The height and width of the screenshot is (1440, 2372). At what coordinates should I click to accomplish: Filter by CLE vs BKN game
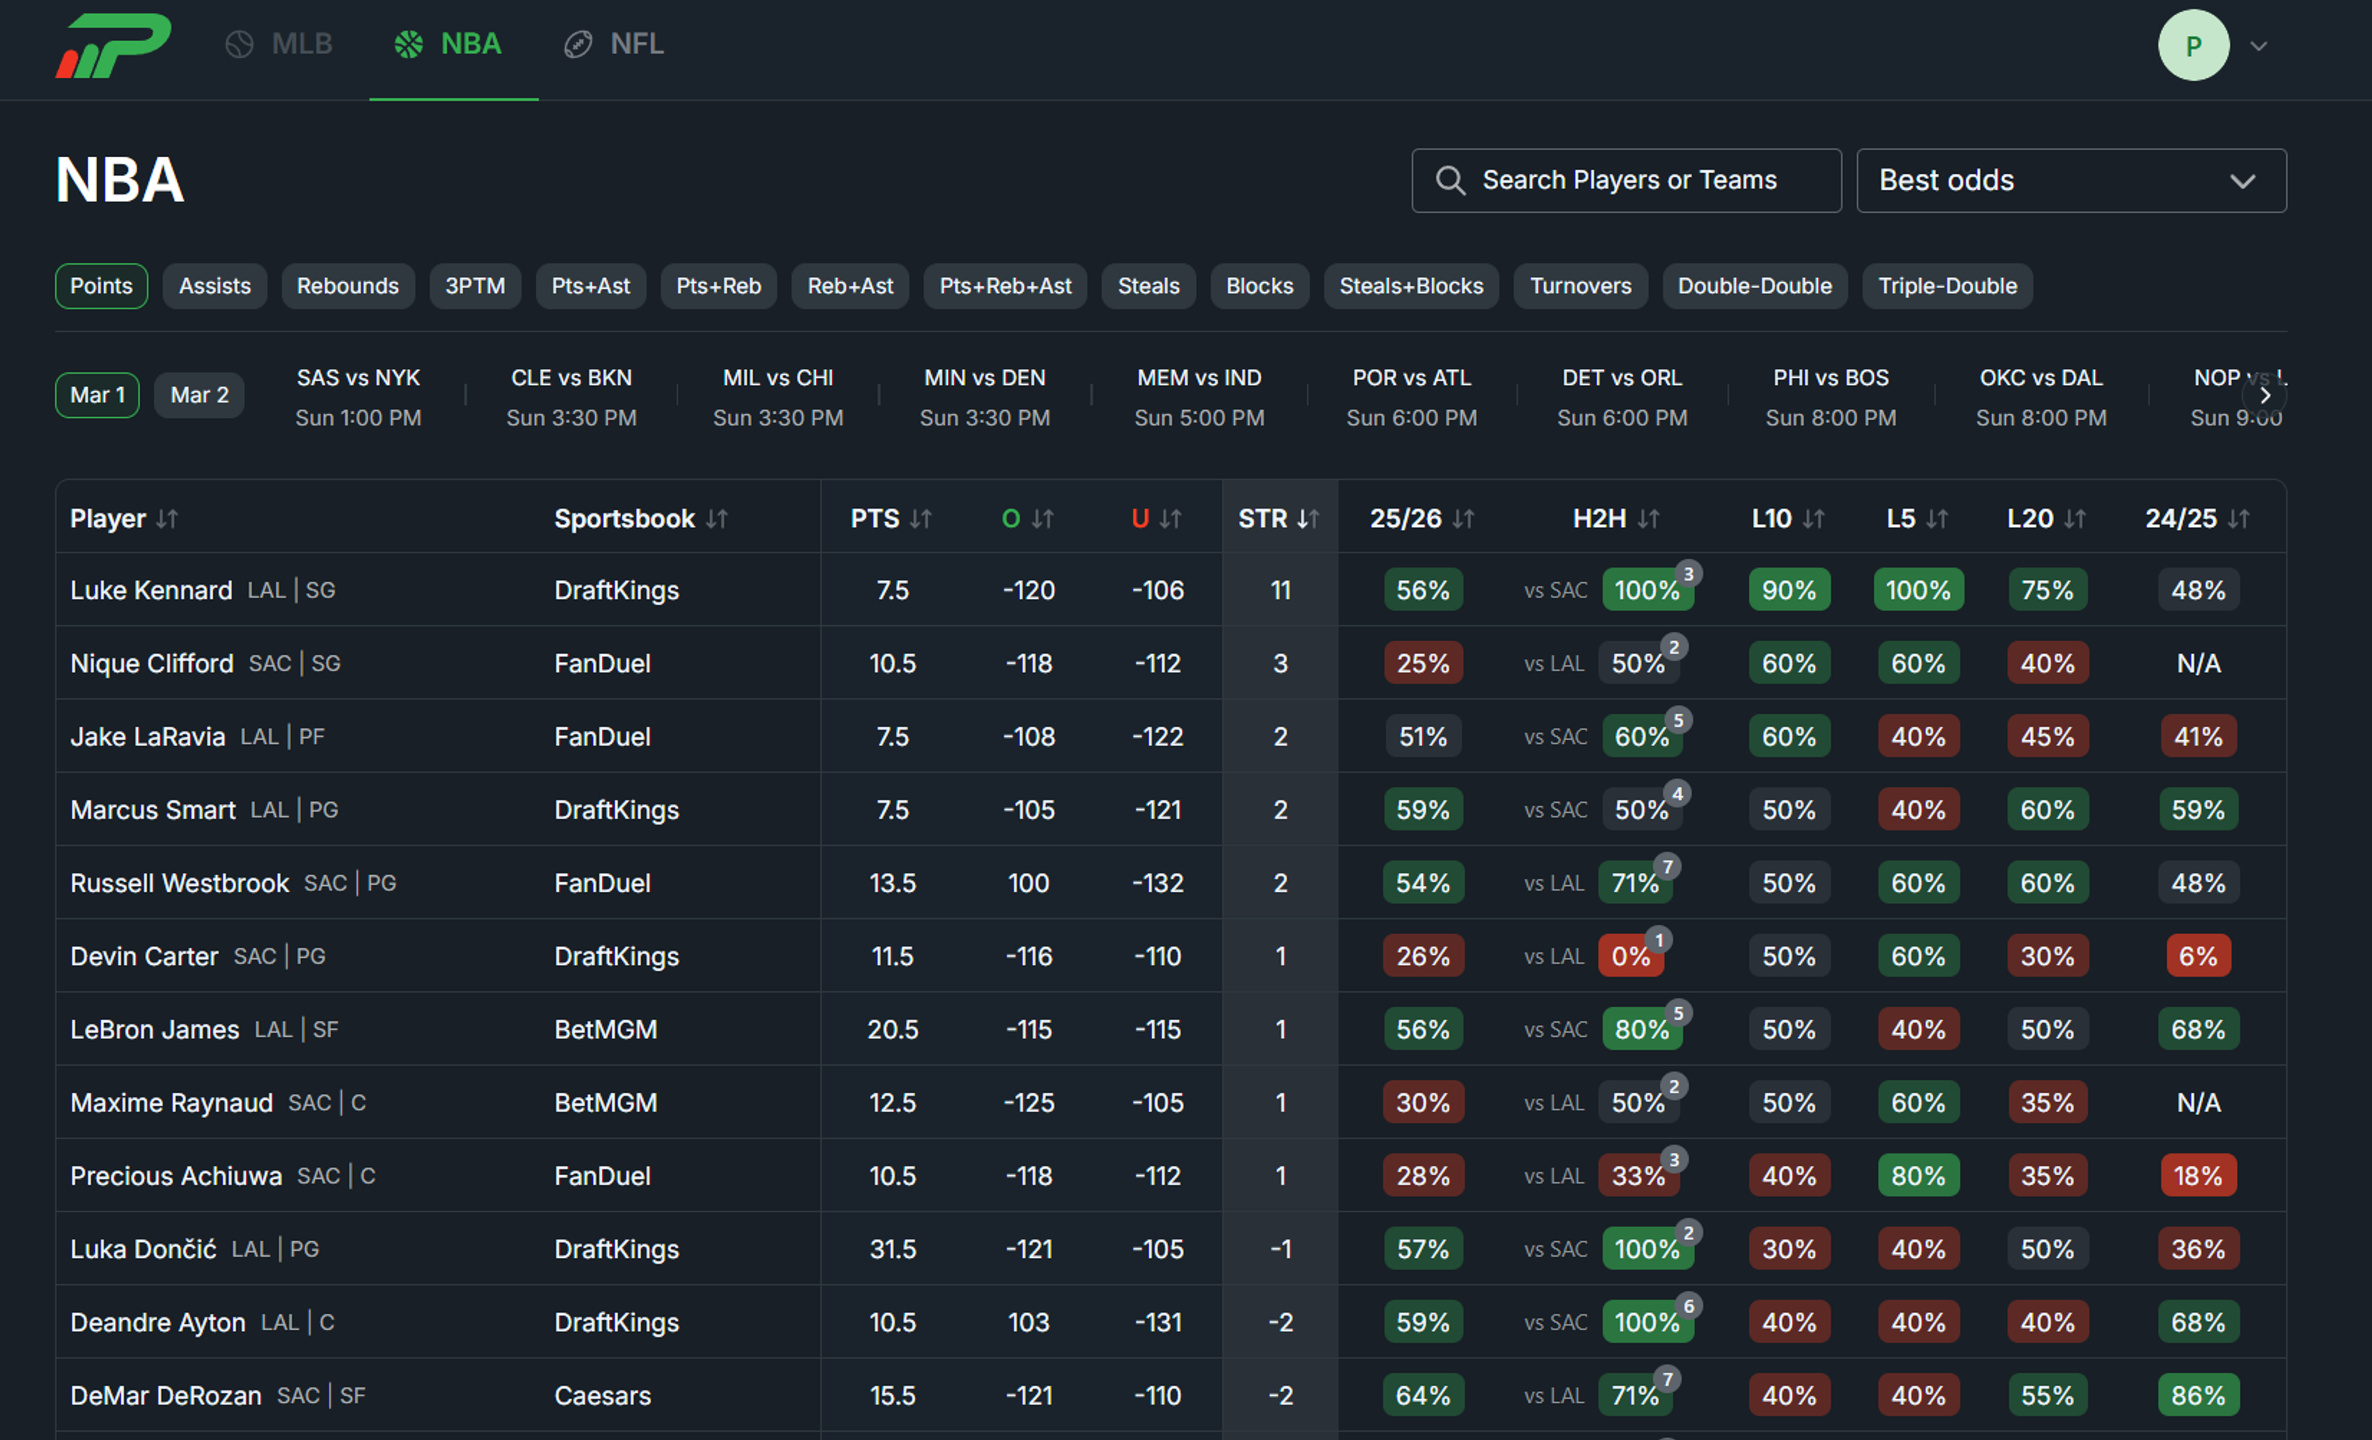571,397
